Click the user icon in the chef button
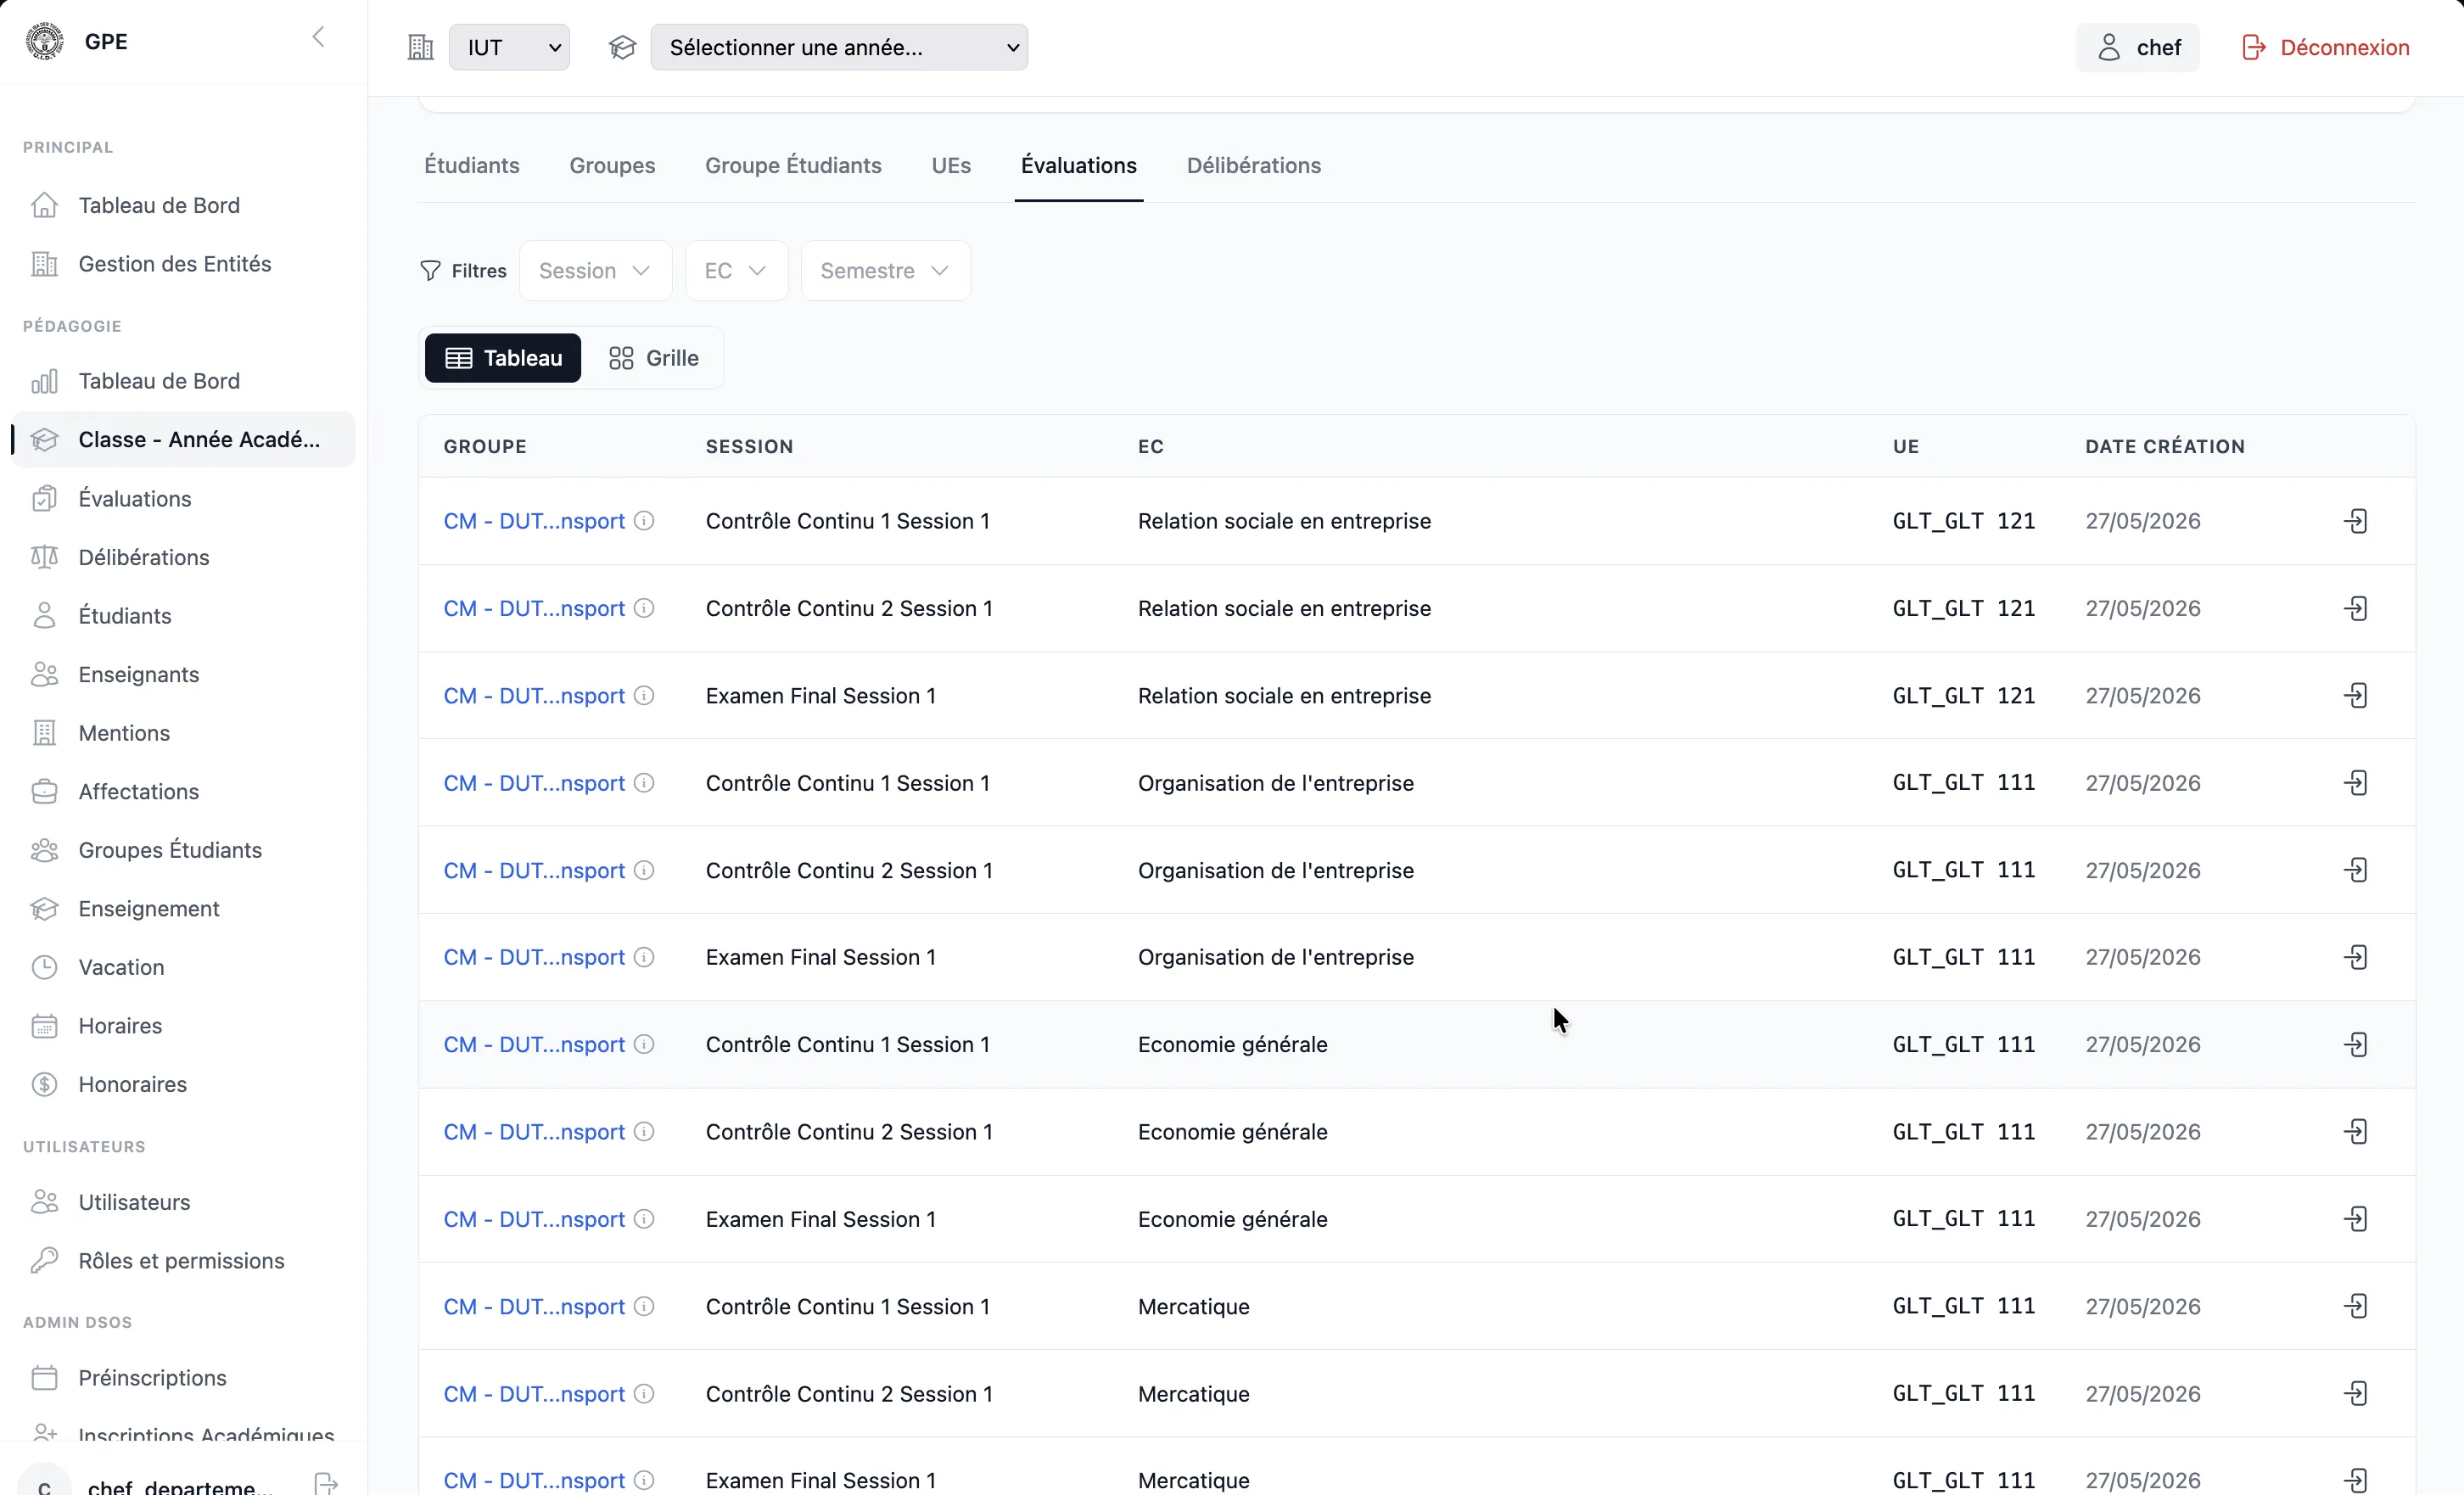This screenshot has height=1495, width=2464. [2109, 47]
